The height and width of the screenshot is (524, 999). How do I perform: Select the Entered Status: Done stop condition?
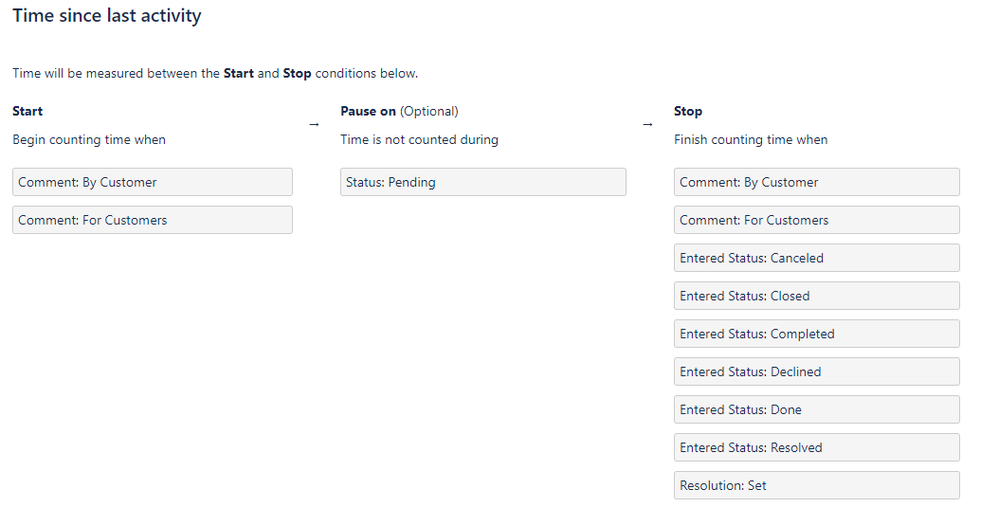point(817,410)
